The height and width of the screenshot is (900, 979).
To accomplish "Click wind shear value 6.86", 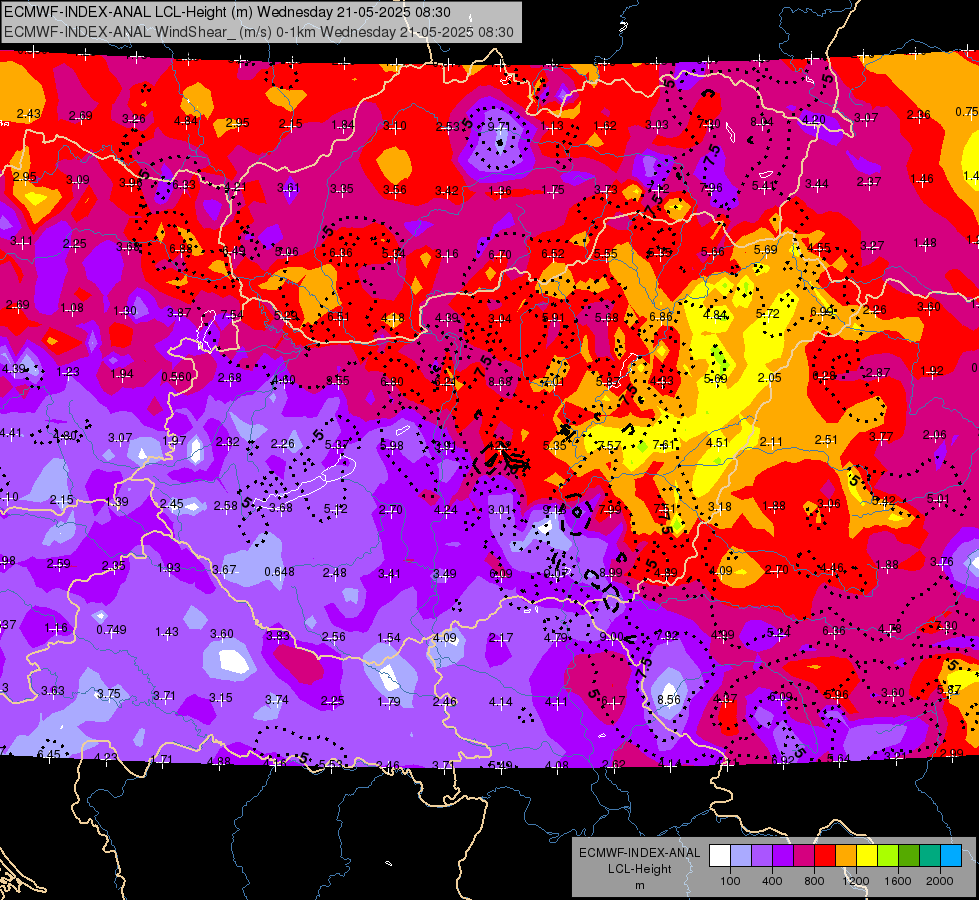I will 661,317.
